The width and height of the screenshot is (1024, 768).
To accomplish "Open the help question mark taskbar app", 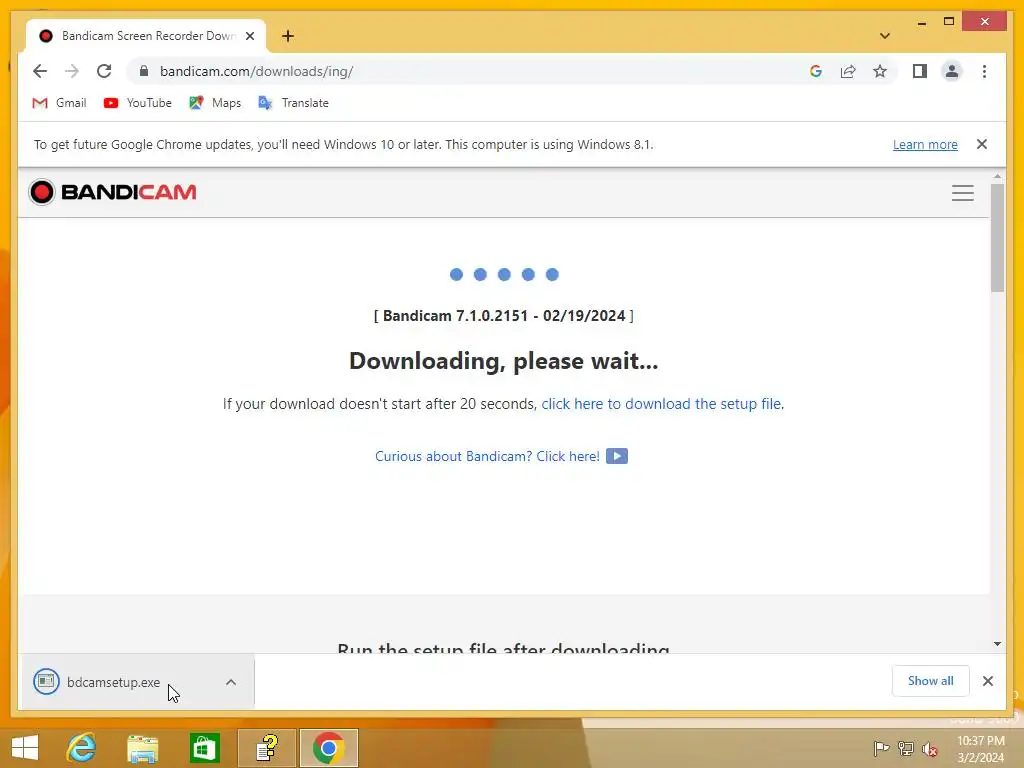I will tap(266, 748).
